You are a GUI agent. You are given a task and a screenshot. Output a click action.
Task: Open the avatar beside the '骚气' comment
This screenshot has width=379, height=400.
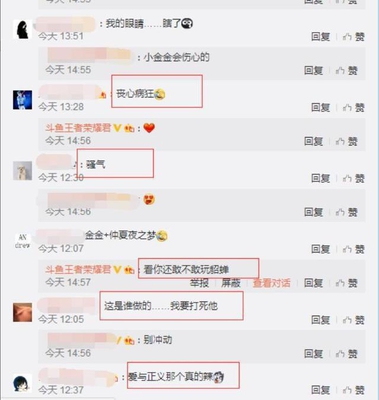coord(23,171)
